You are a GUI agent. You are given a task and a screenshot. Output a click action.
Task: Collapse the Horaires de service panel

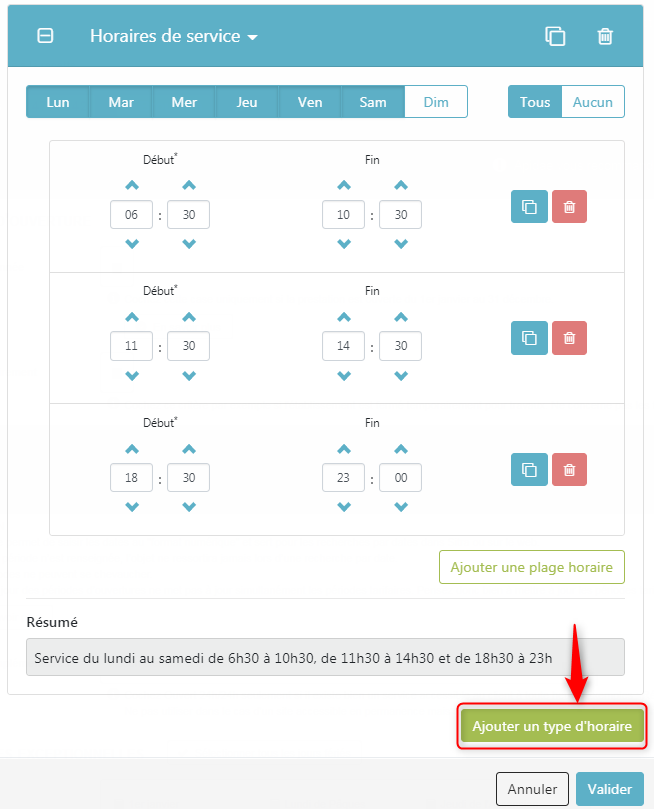45,36
